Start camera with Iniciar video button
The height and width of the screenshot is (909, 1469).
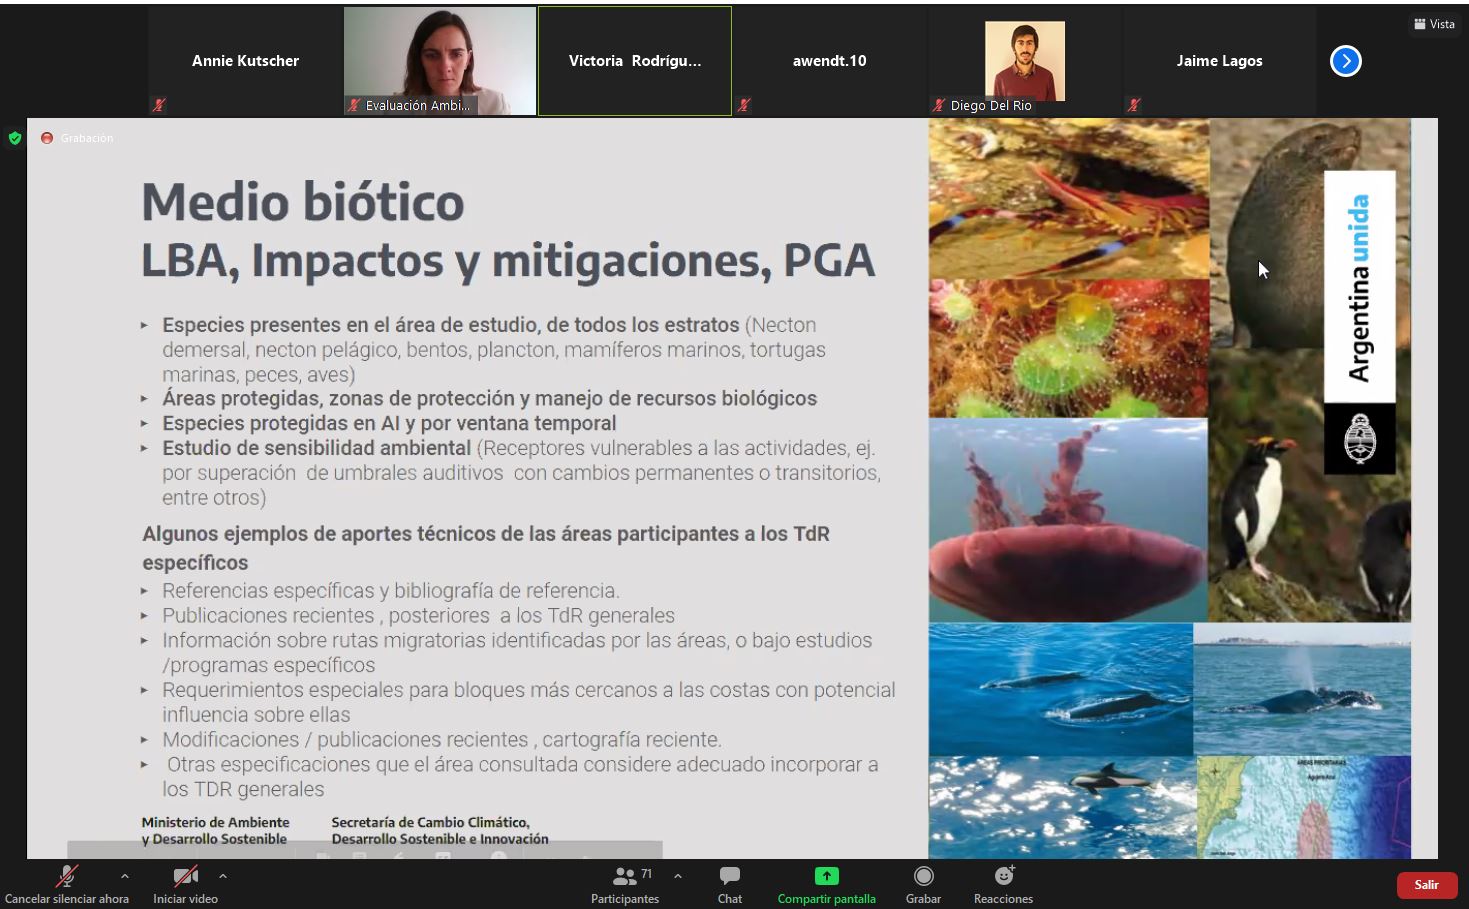coord(185,883)
